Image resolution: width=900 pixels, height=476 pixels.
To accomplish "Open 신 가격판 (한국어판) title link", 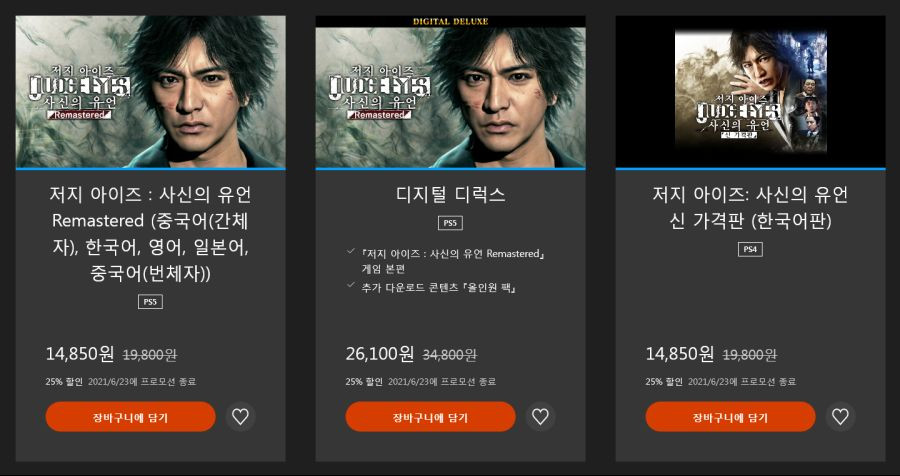I will coord(750,208).
